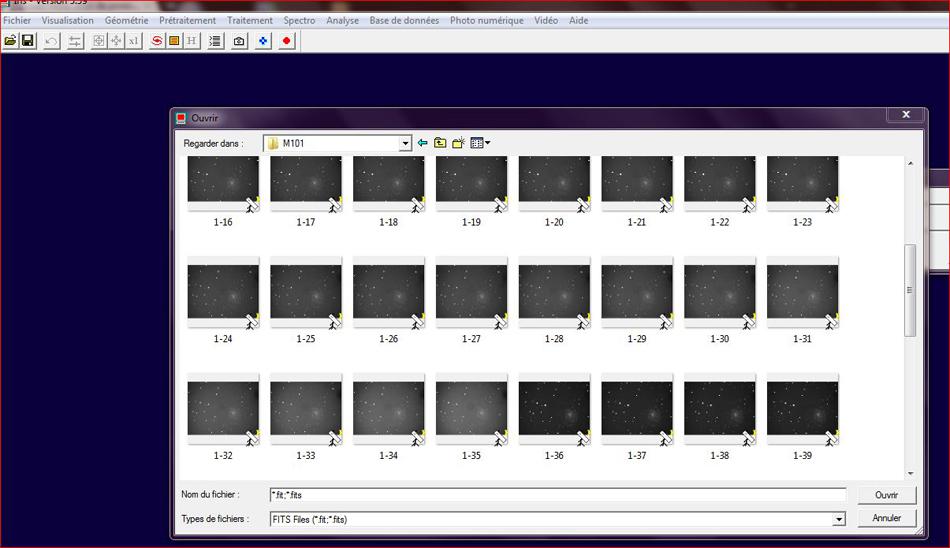Image resolution: width=950 pixels, height=548 pixels.
Task: Open the view menu icon in dialog
Action: tap(480, 143)
